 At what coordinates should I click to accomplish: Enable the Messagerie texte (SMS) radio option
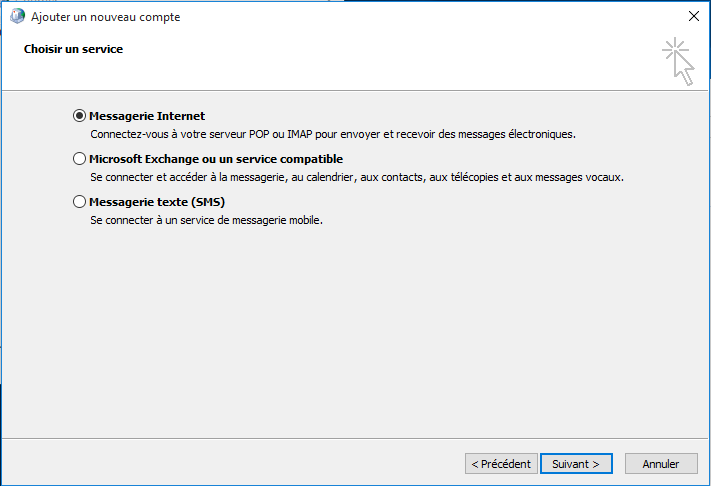(80, 202)
